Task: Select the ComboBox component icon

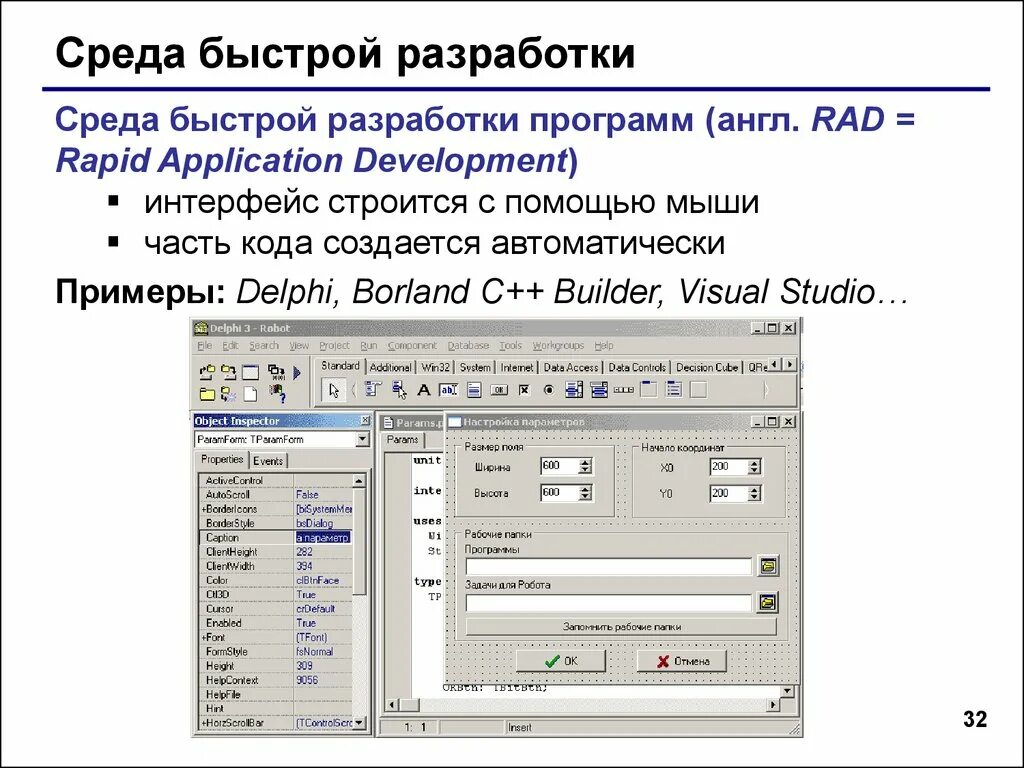Action: [x=599, y=390]
